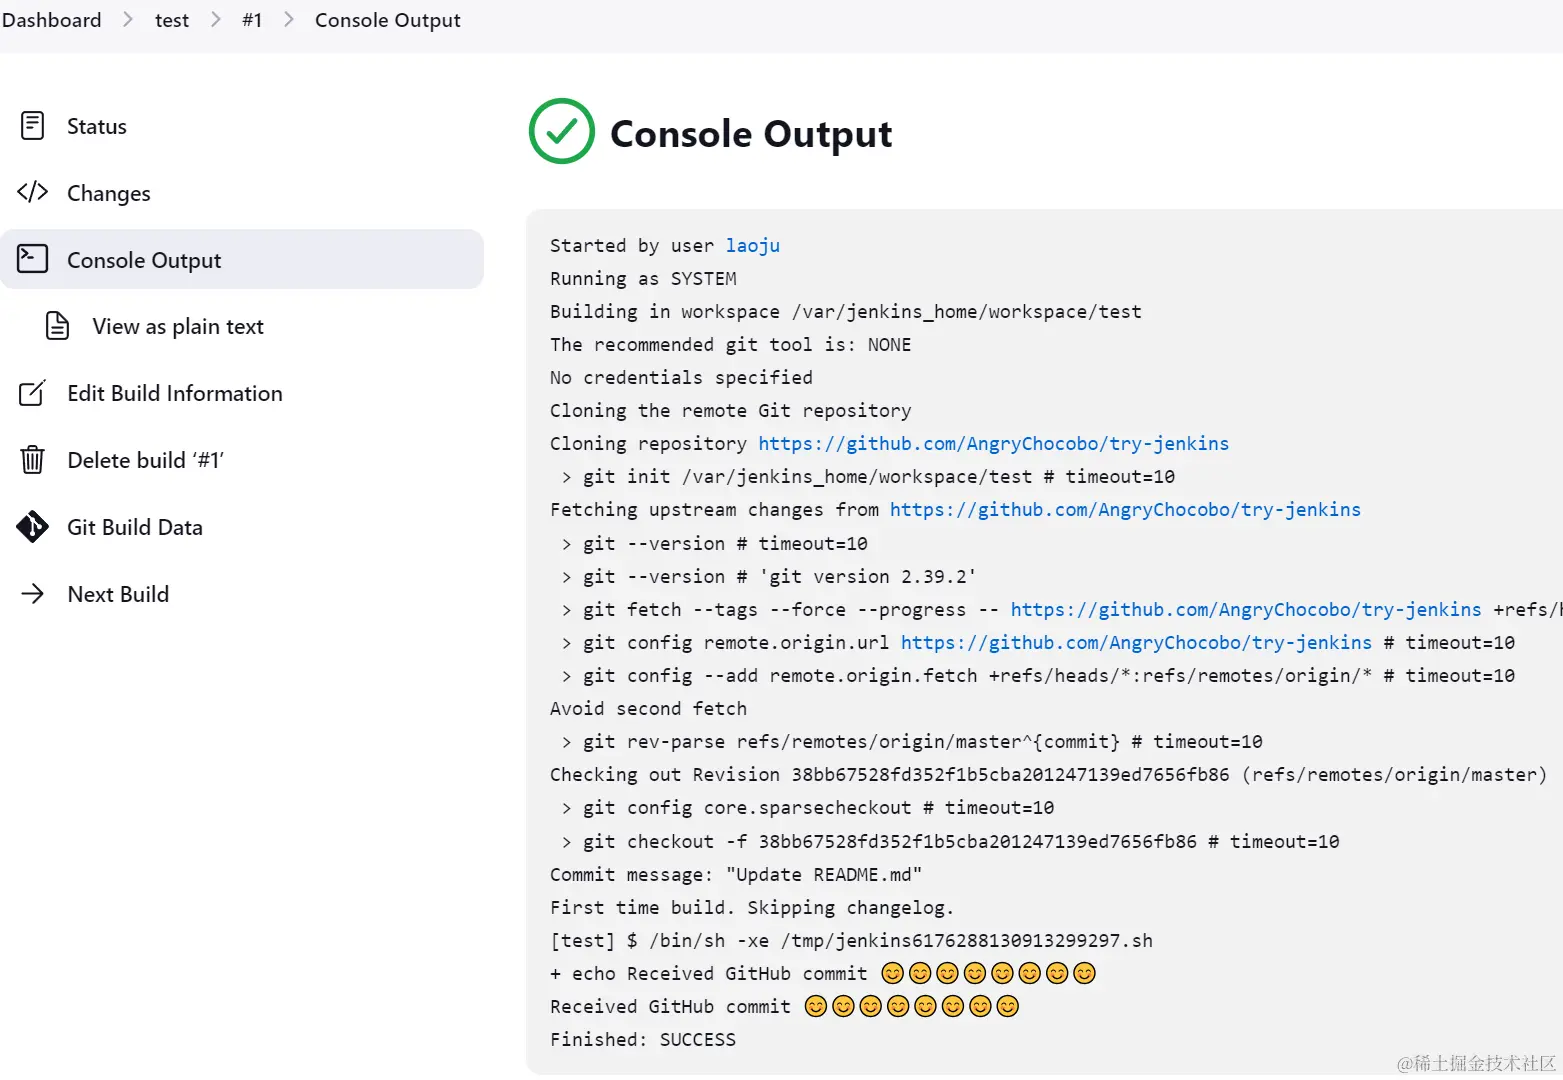Click the Next Build arrow icon
This screenshot has height=1080, width=1563.
coord(33,594)
